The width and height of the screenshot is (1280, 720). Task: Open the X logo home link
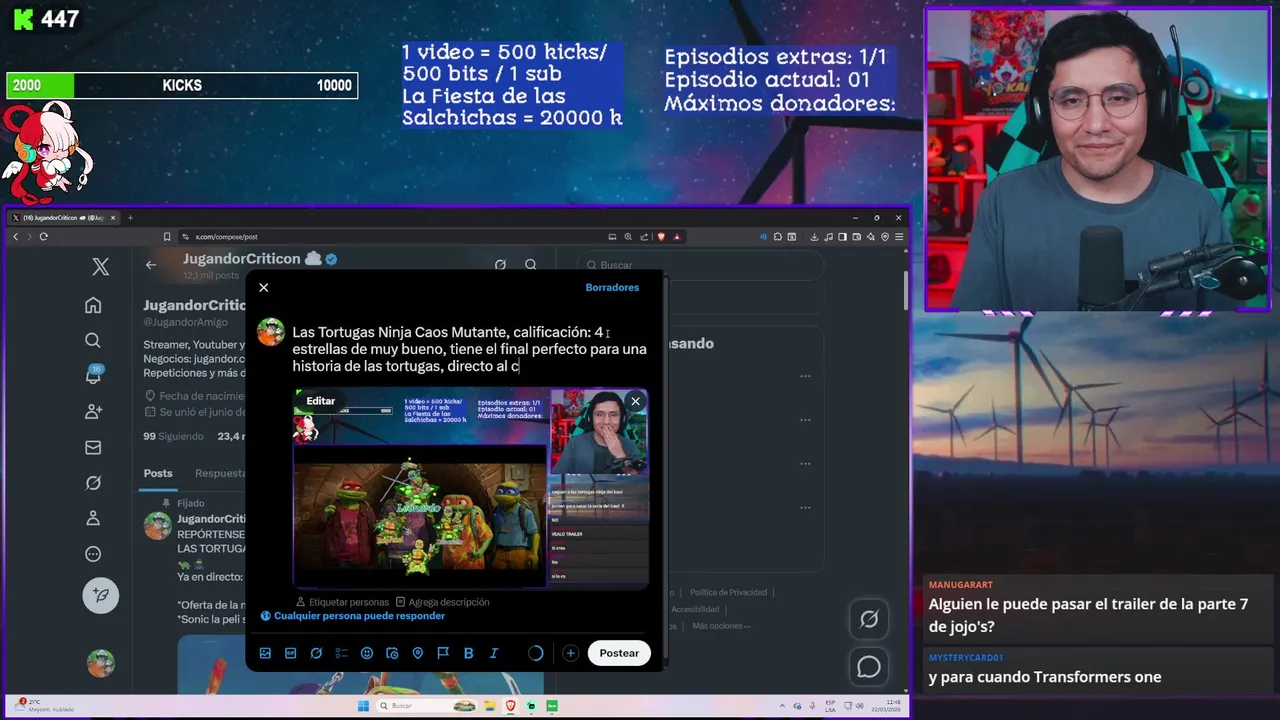[100, 267]
